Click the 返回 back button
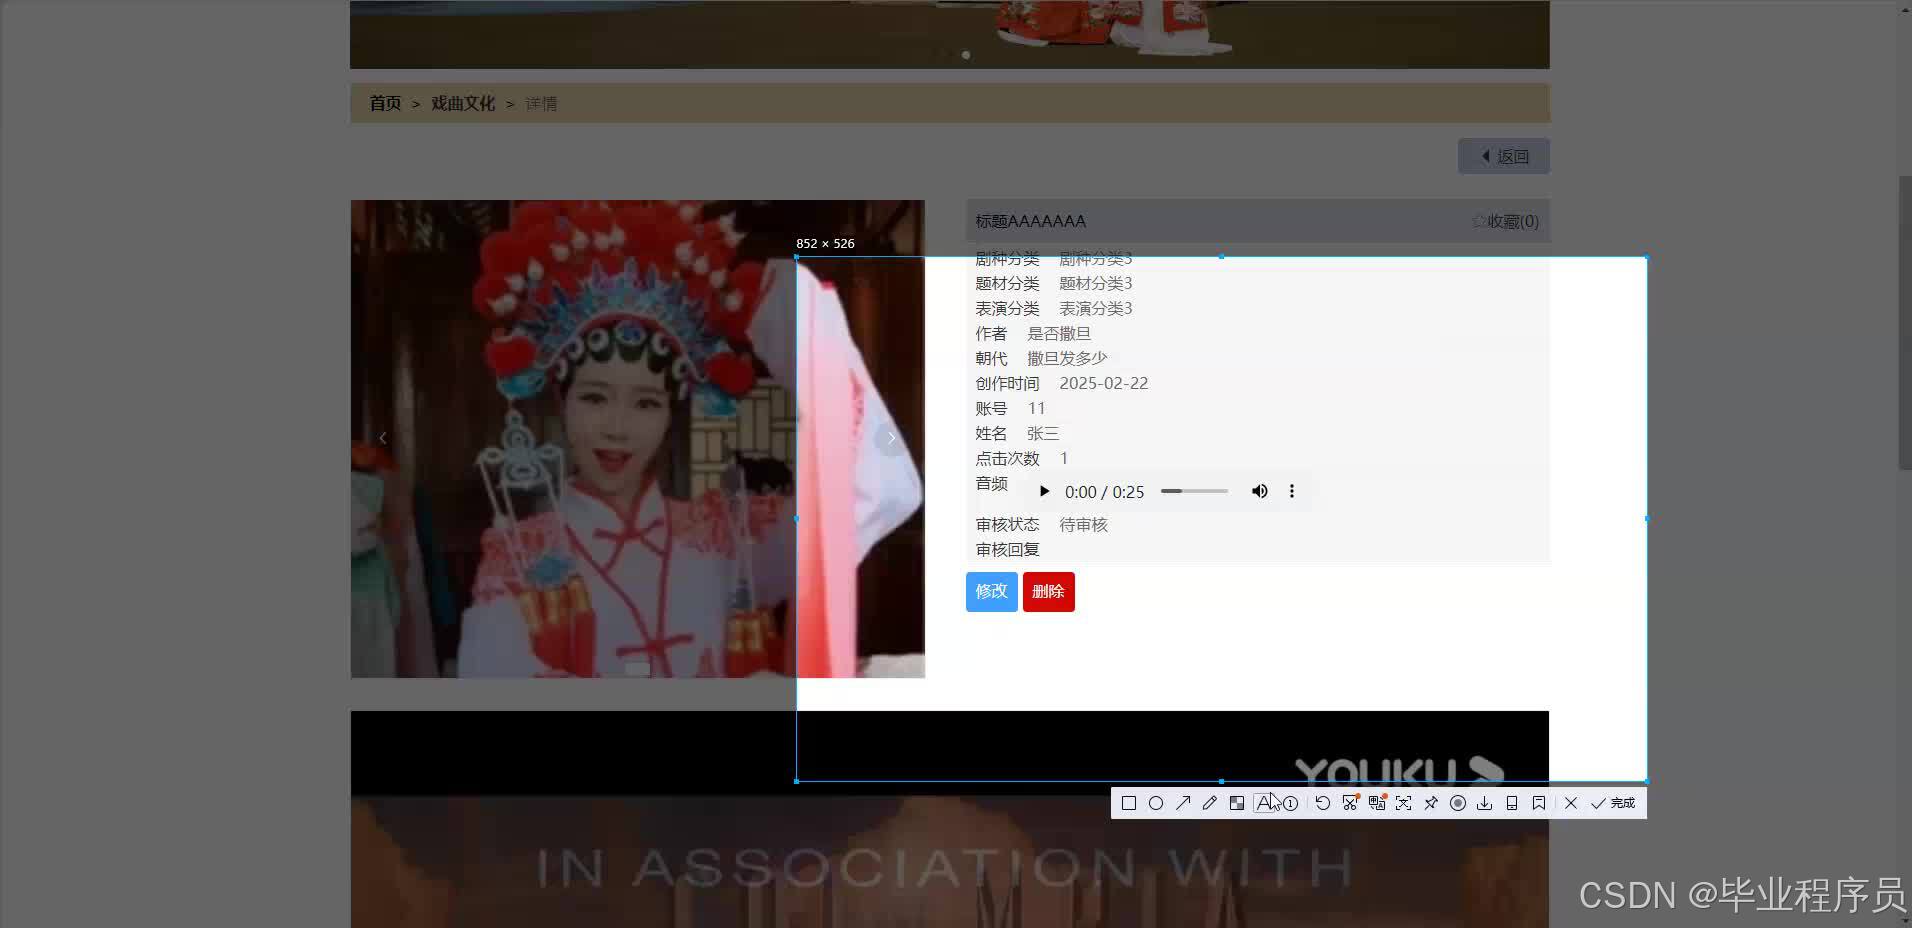The image size is (1912, 928). coord(1504,156)
